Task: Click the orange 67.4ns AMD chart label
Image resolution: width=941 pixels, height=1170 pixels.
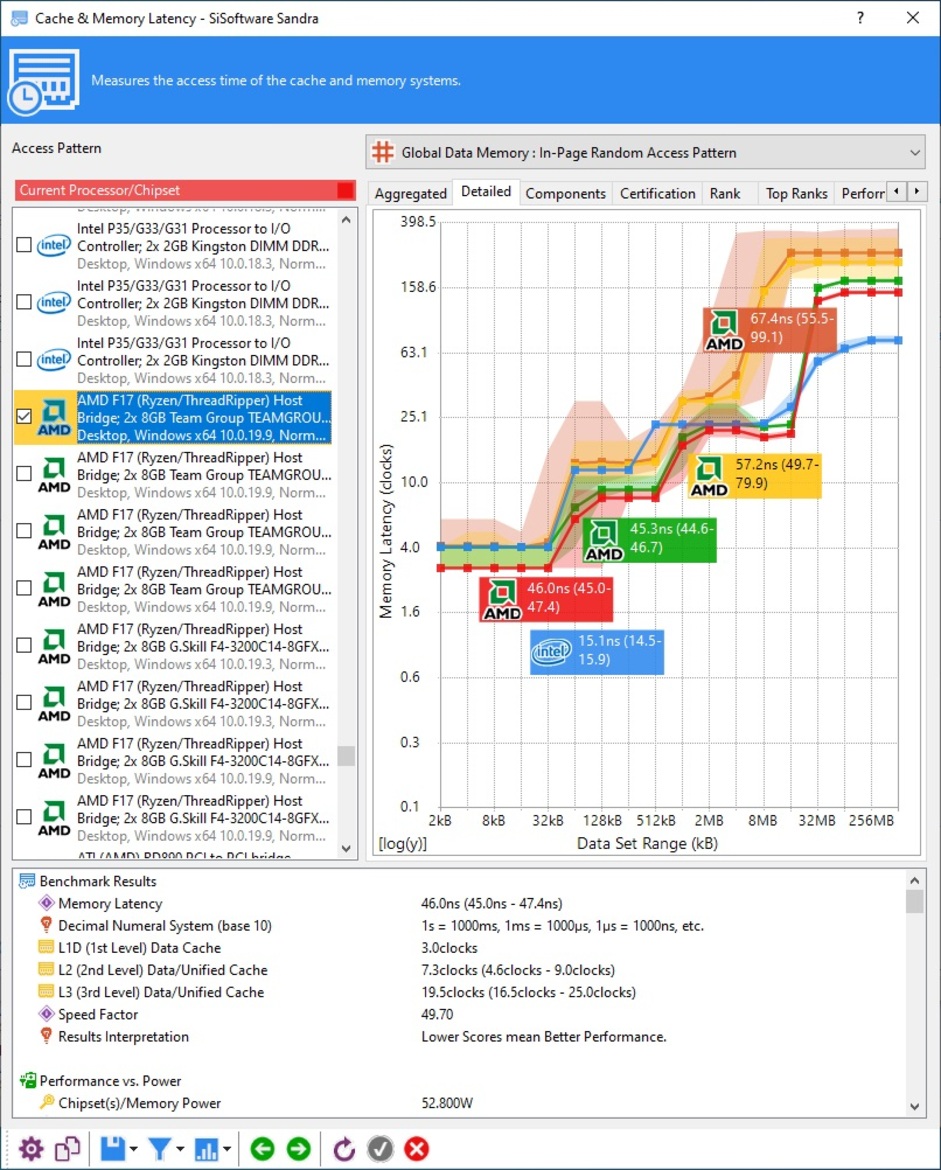Action: coord(769,328)
